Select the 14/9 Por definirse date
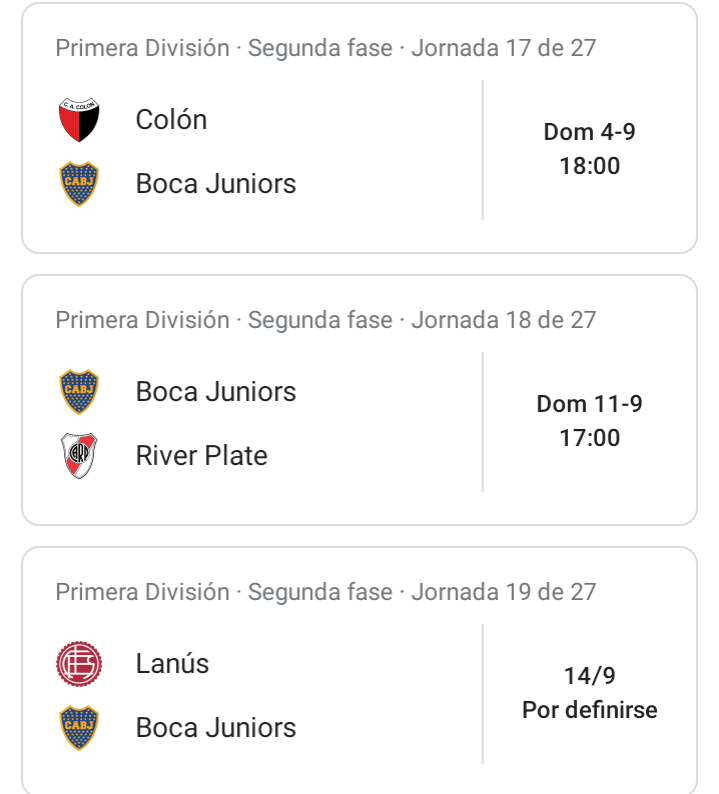Image resolution: width=719 pixels, height=794 pixels. click(x=589, y=693)
